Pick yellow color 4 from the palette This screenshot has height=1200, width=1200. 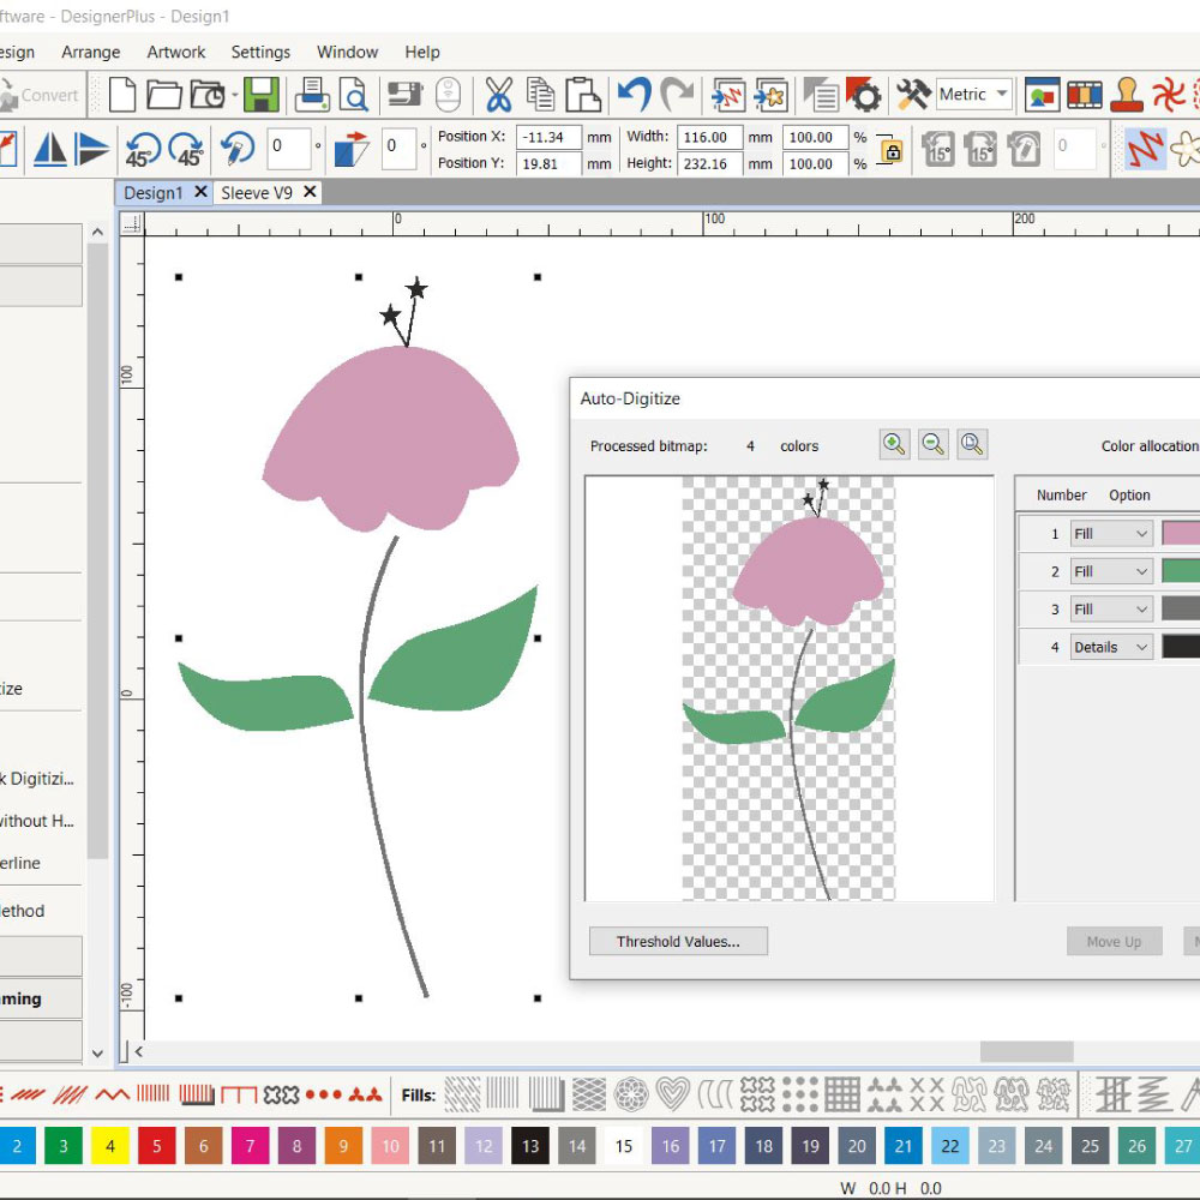click(110, 1146)
